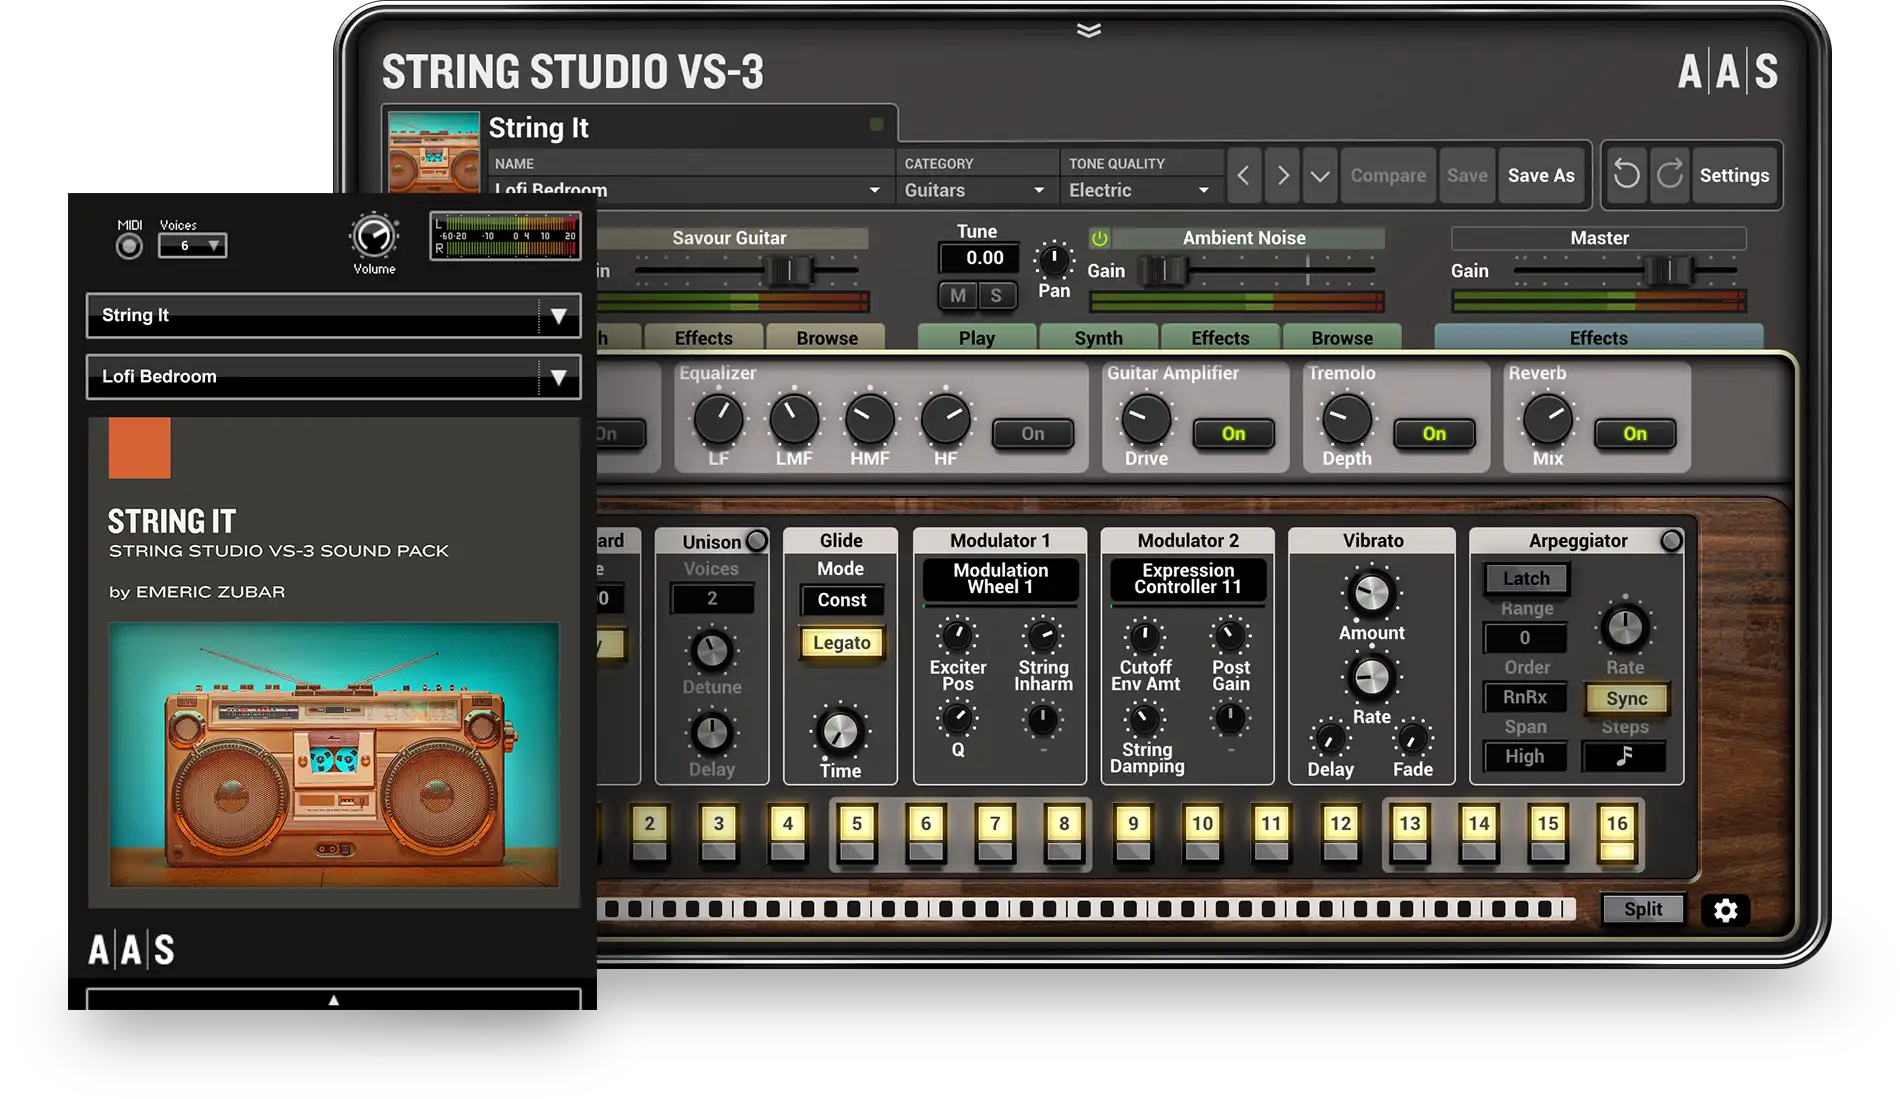Toggle the Ambient Noise power icon
Viewport: 1900px width, 1099px height.
pos(1099,238)
